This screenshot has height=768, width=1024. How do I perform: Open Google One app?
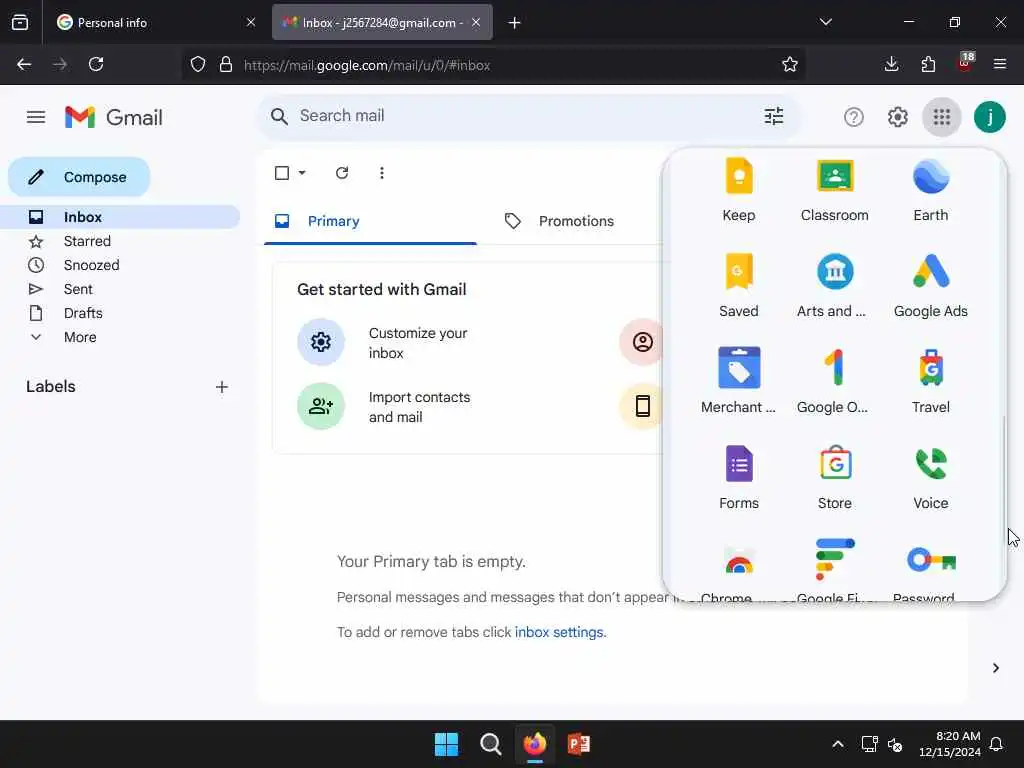pos(835,381)
